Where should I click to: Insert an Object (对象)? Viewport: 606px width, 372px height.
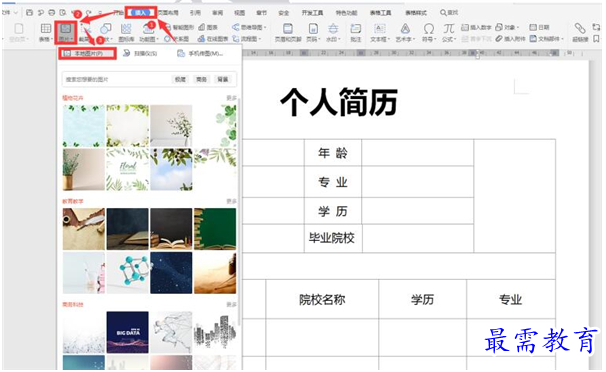click(507, 27)
